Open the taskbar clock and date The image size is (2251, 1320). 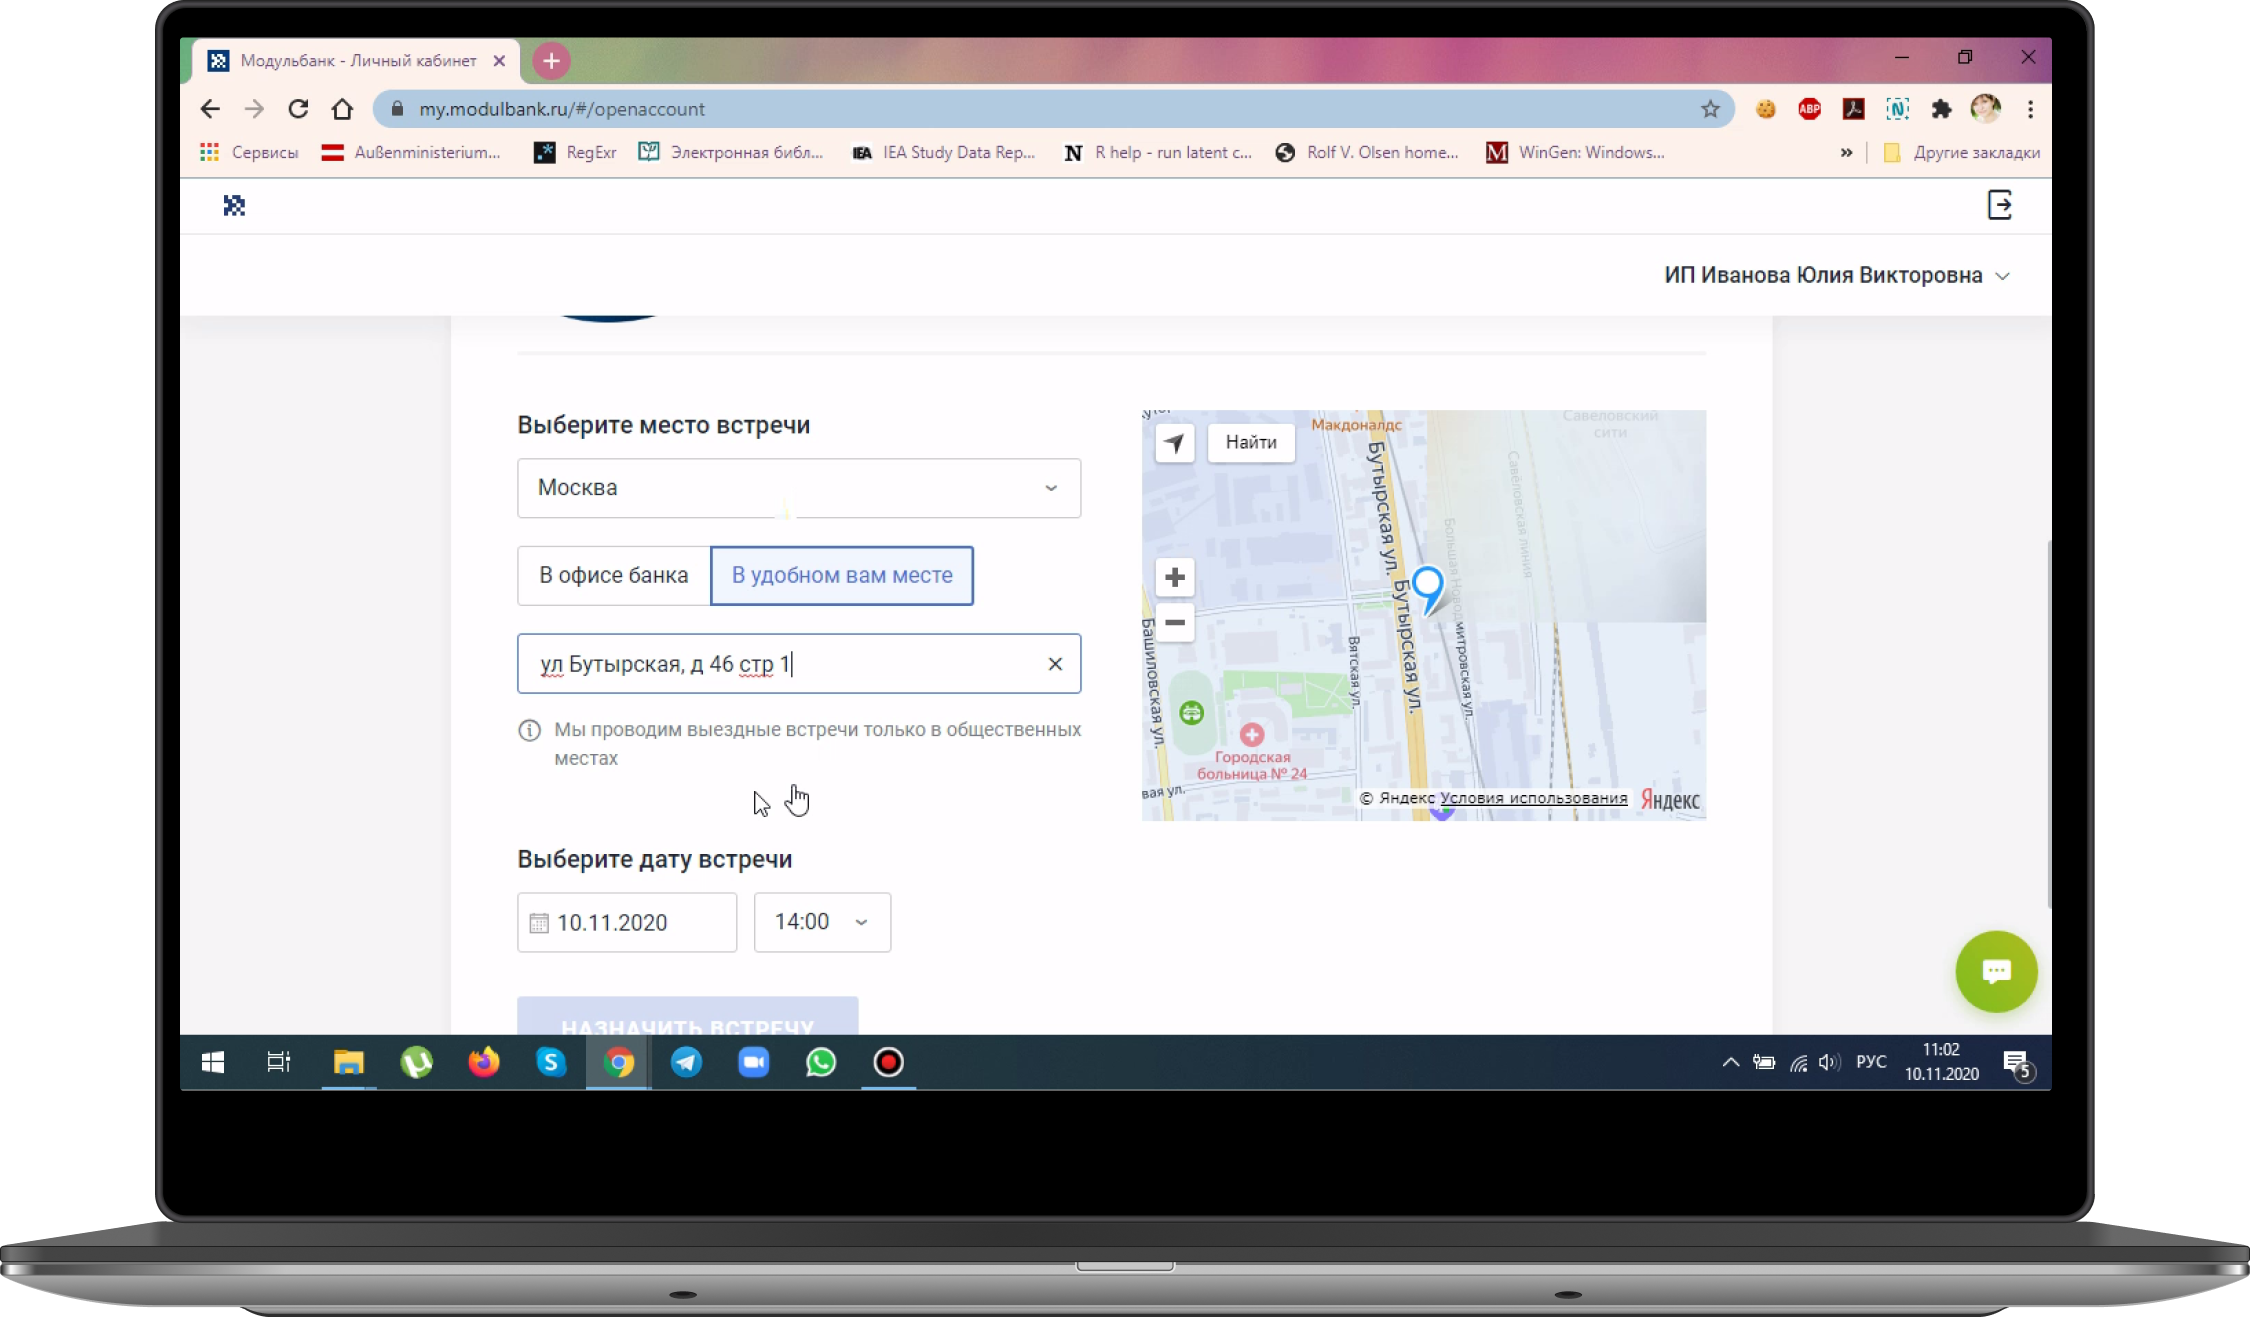coord(1941,1062)
